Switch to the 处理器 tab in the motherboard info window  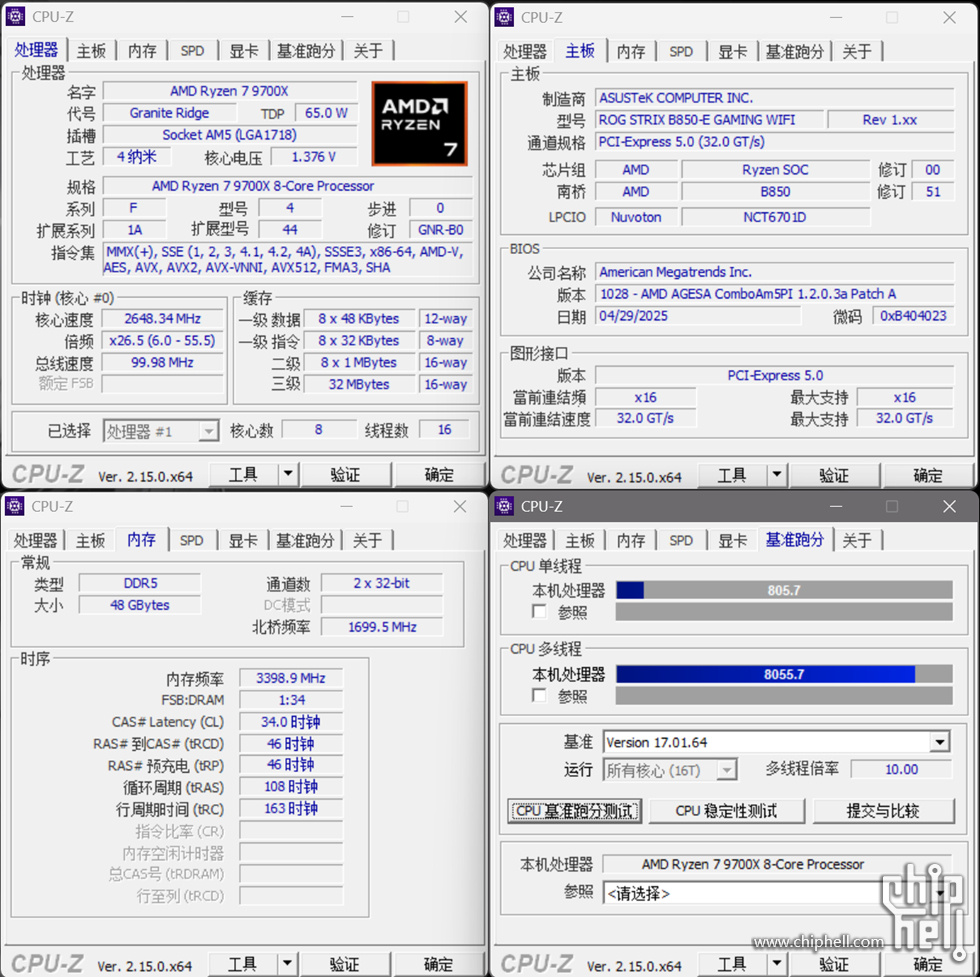tap(524, 51)
